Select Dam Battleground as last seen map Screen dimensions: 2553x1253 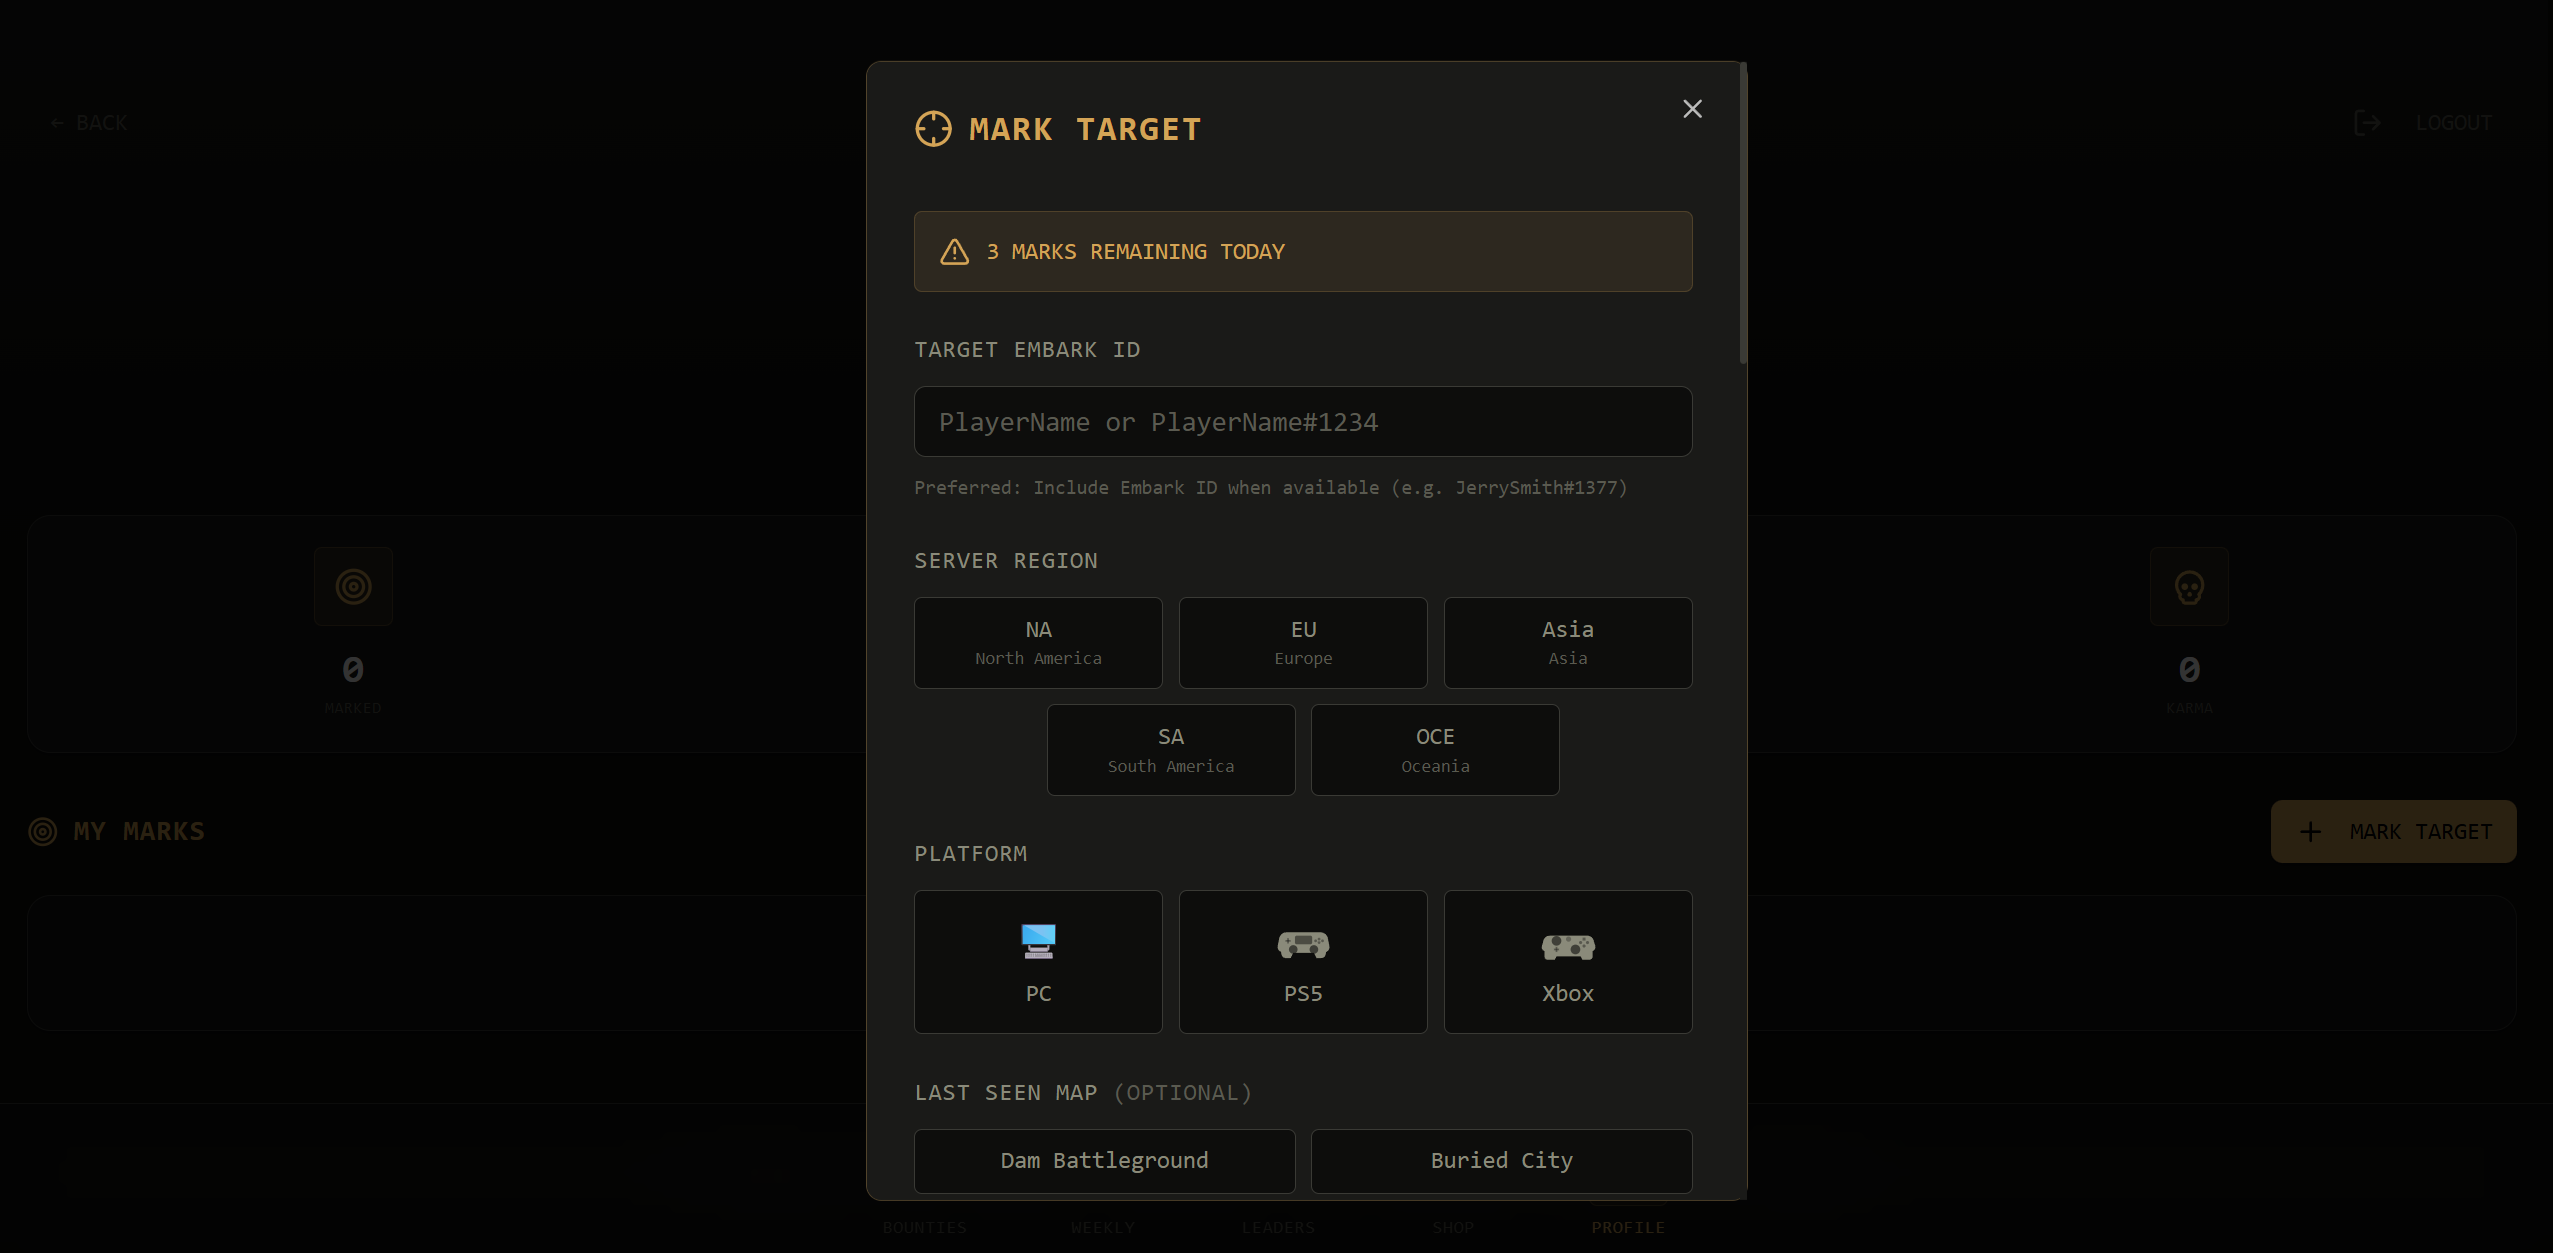(1105, 1161)
